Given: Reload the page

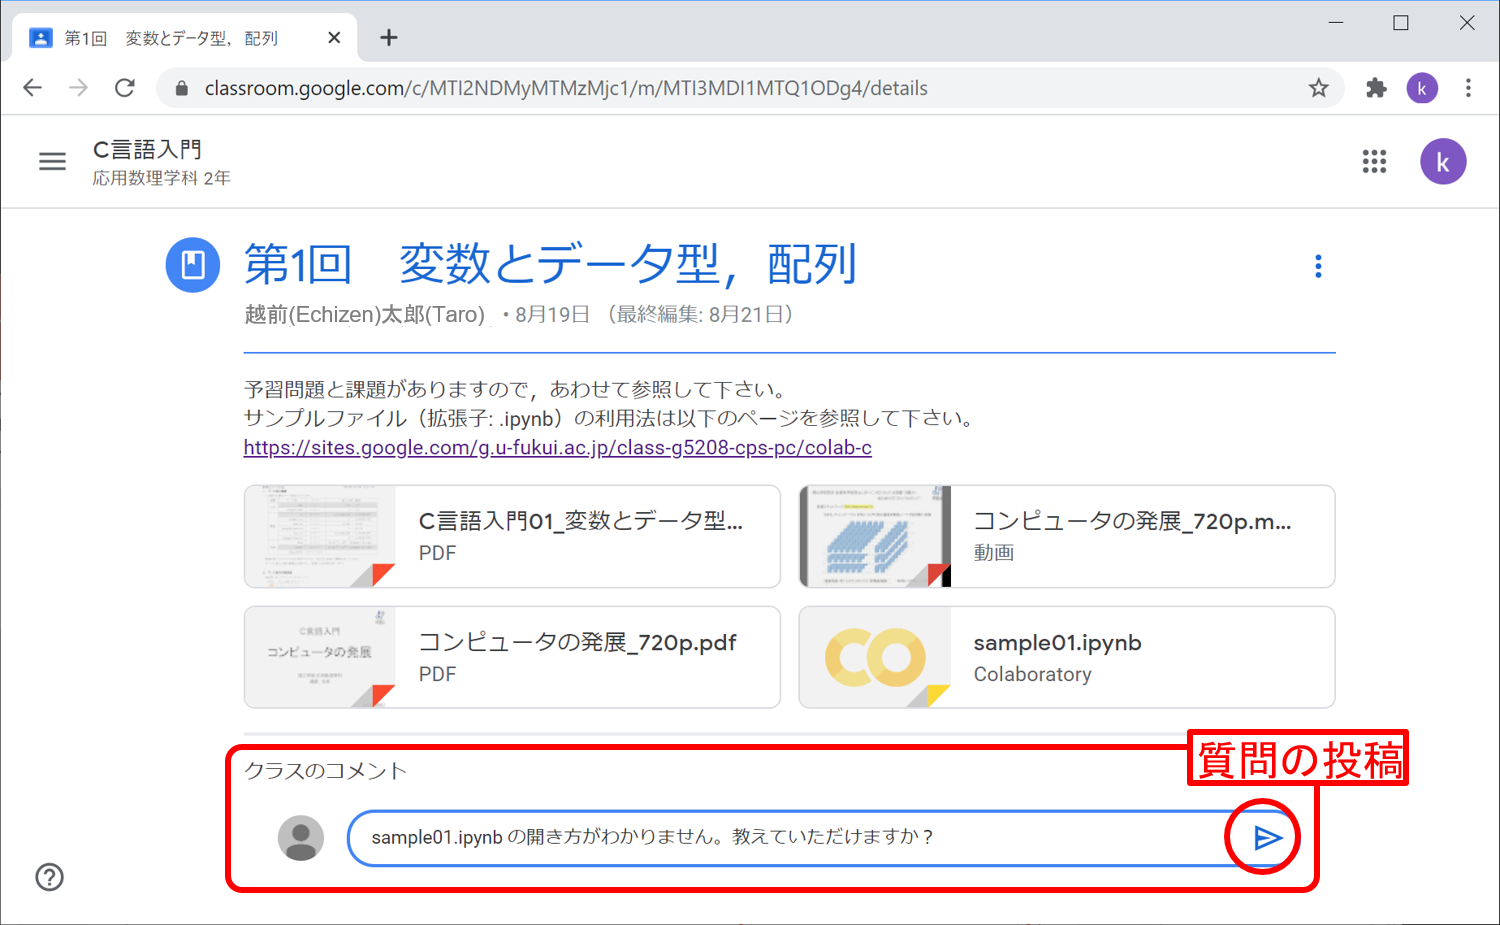Looking at the screenshot, I should (x=125, y=88).
